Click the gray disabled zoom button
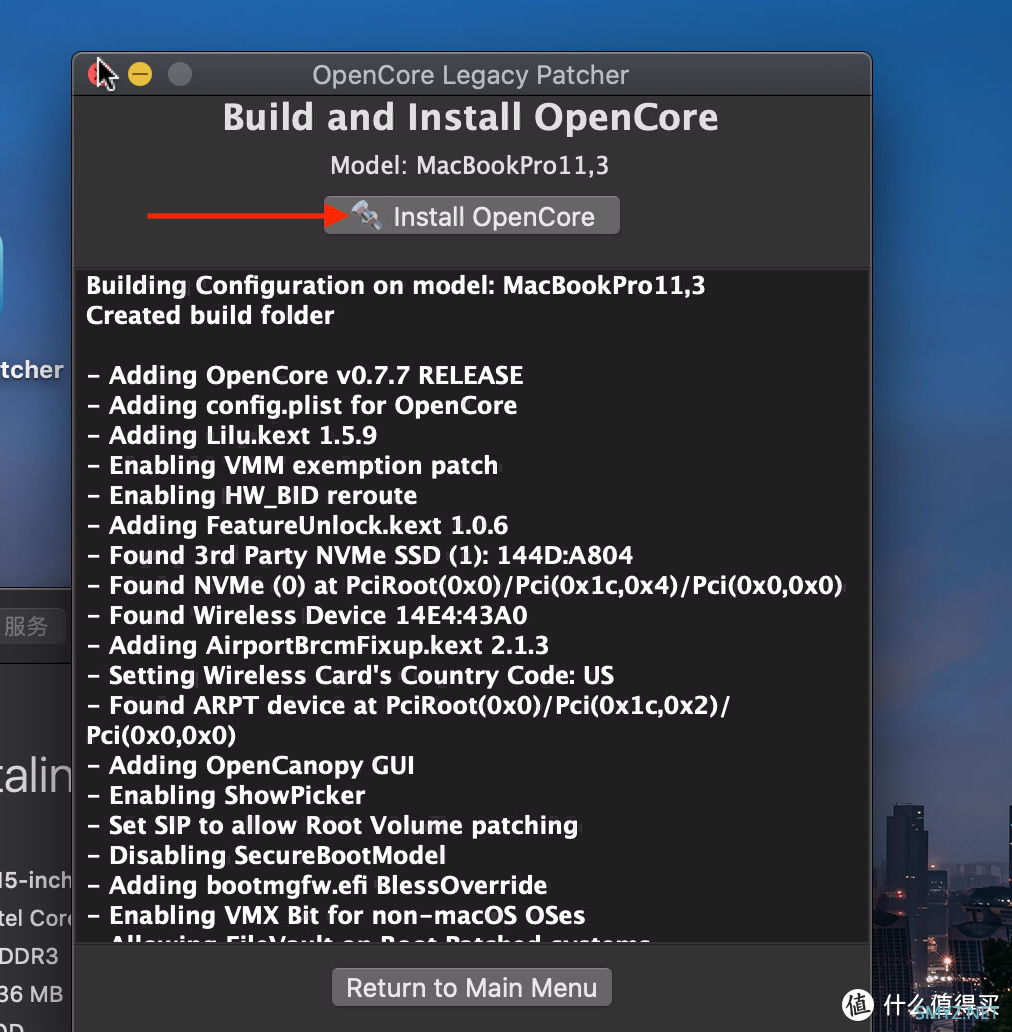Screen dimensions: 1012x1032 pyautogui.click(x=179, y=74)
